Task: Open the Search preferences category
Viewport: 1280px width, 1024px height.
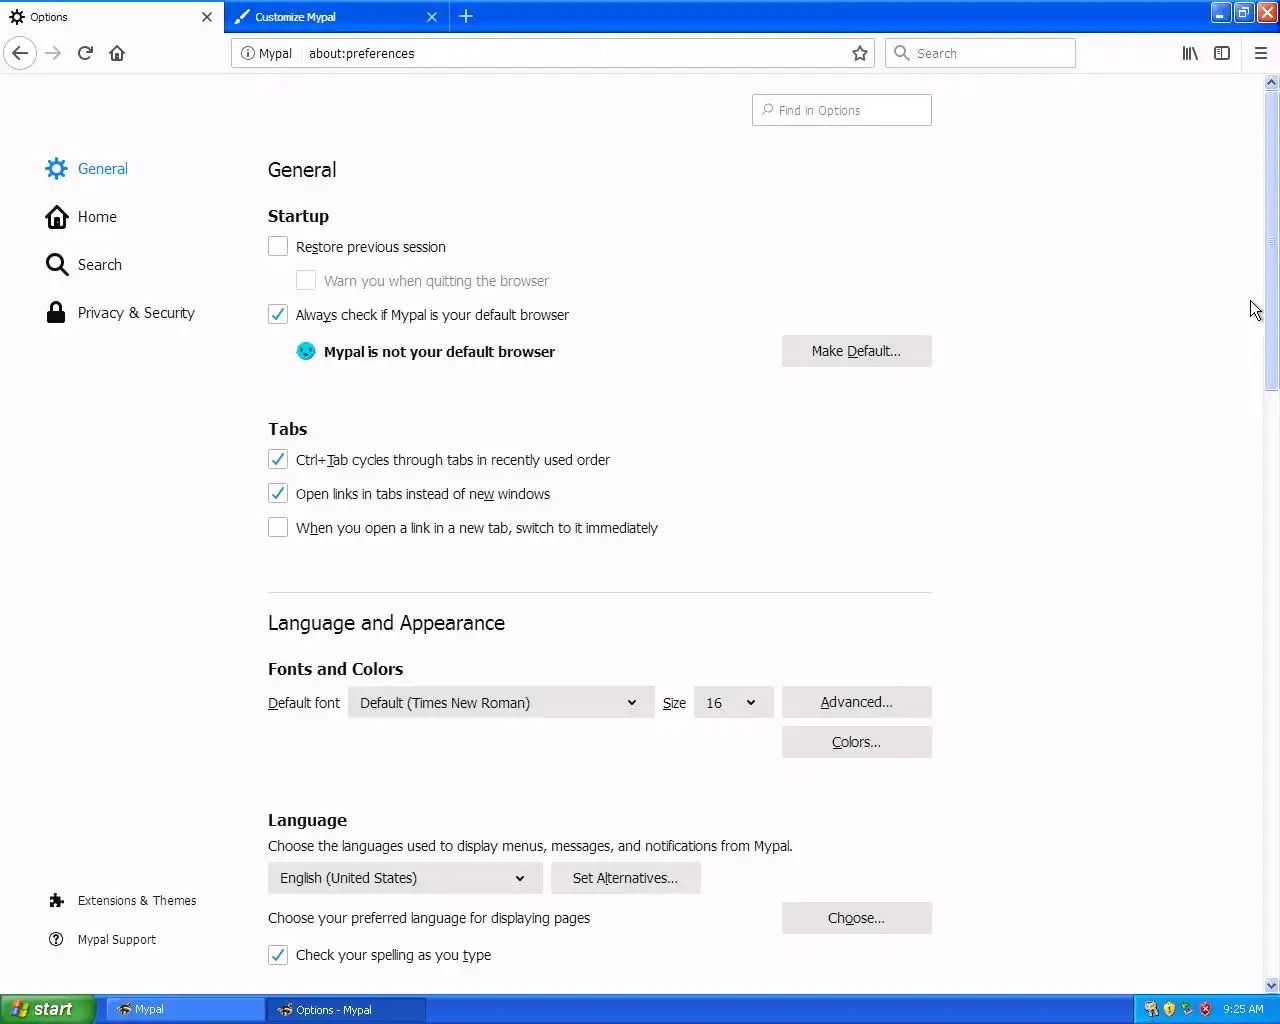Action: pos(100,264)
